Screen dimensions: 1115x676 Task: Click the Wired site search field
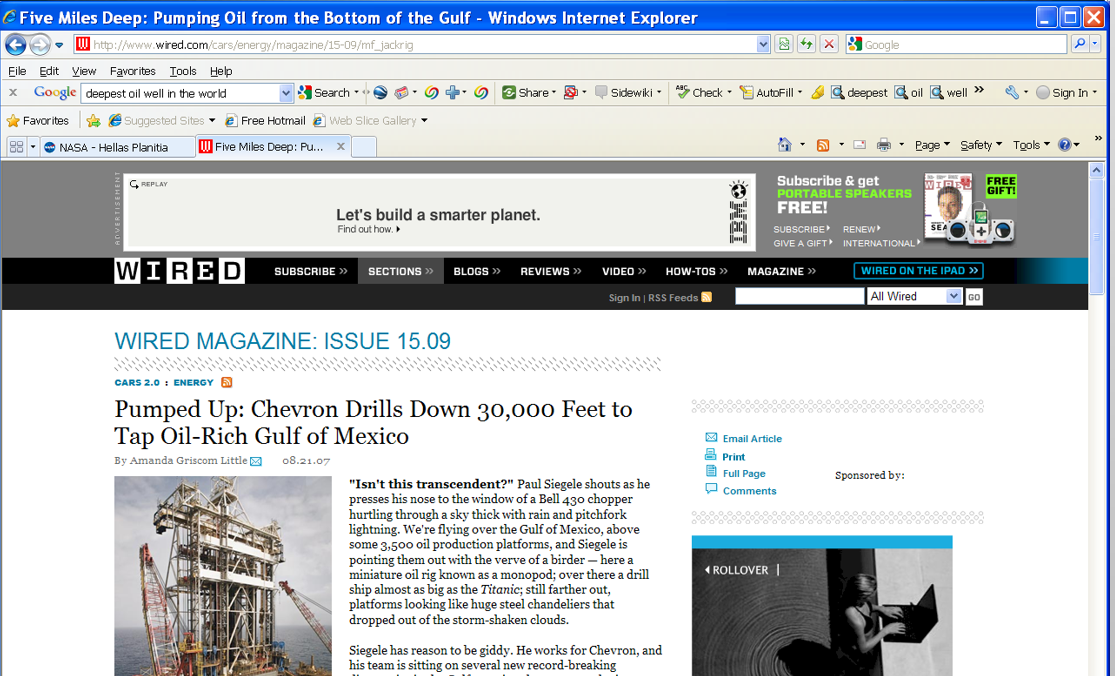click(x=799, y=296)
